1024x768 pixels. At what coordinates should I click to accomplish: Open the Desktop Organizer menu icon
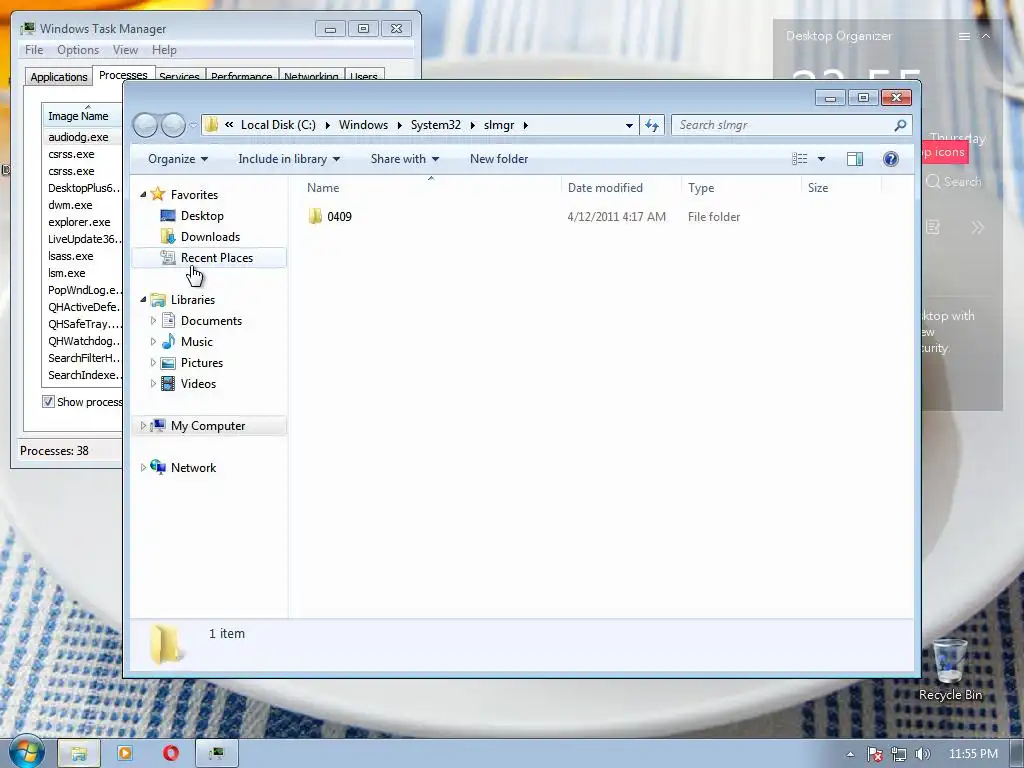tap(964, 37)
